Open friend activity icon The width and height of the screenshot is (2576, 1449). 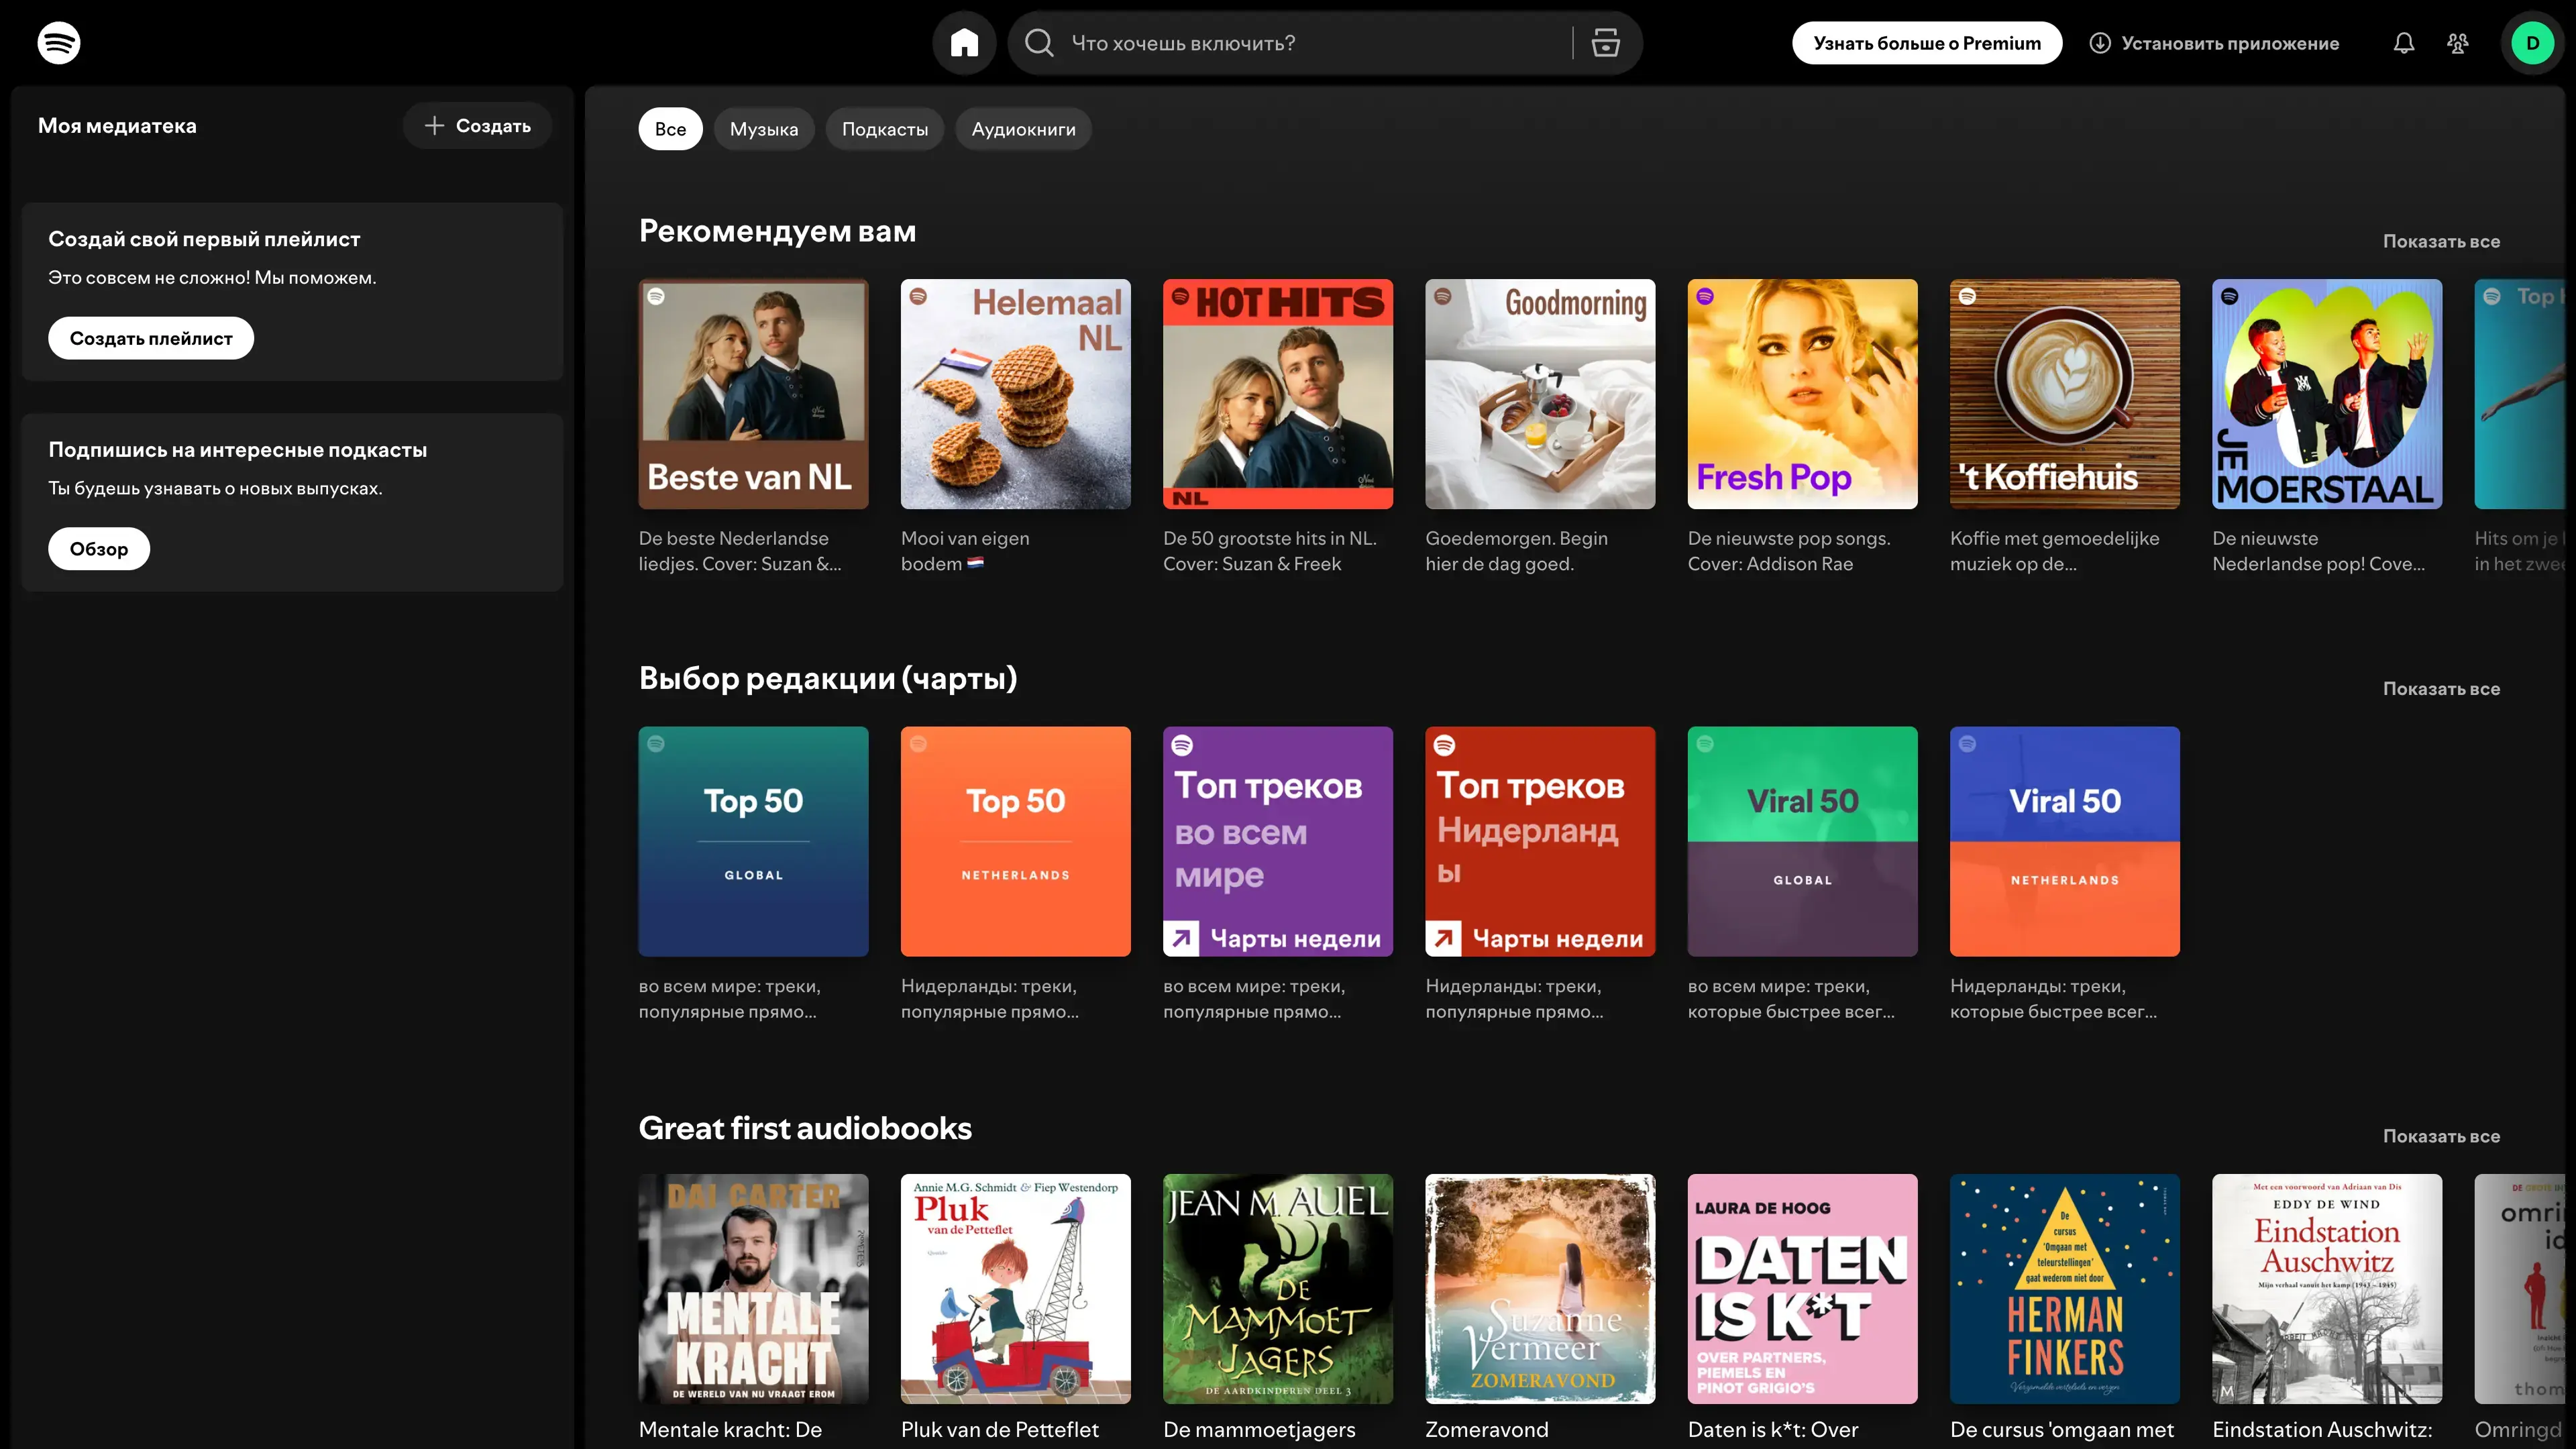(2458, 43)
